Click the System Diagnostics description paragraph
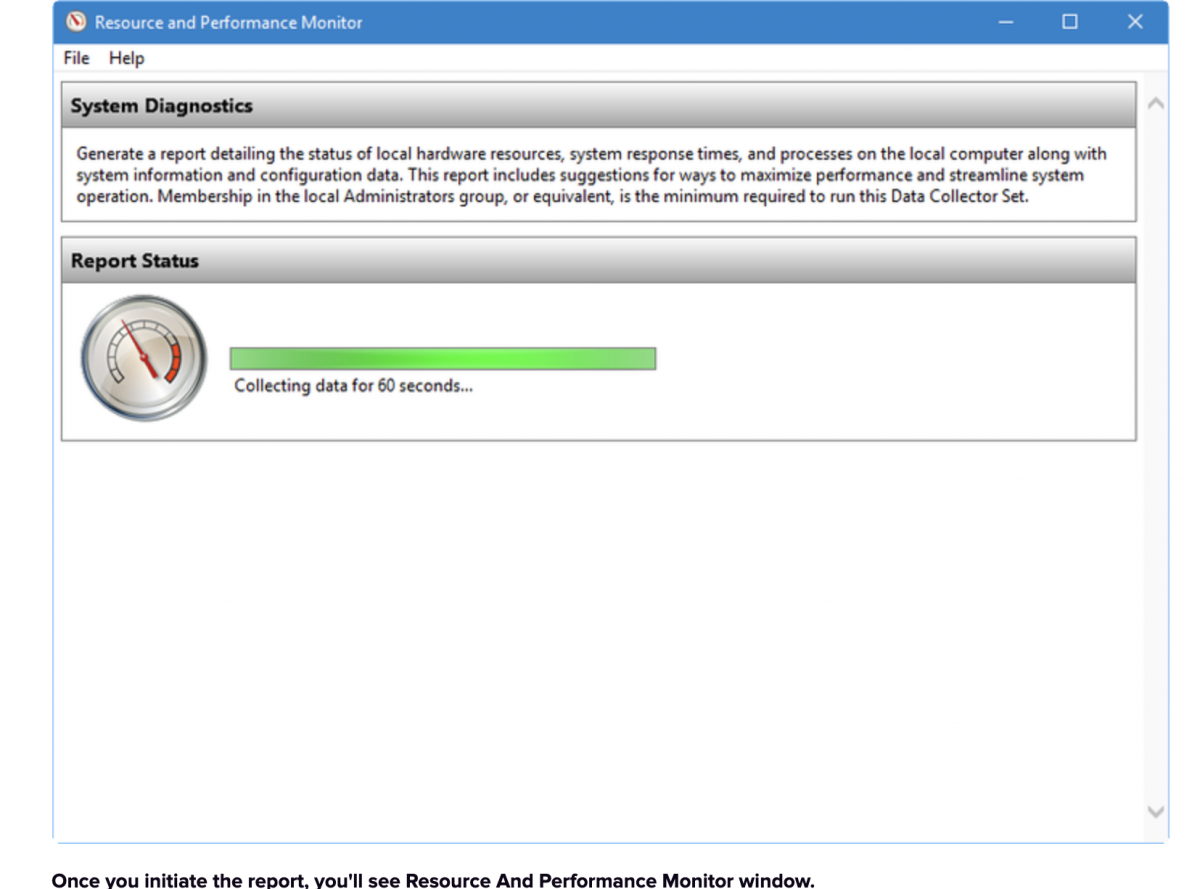The image size is (1200, 889). (x=591, y=175)
